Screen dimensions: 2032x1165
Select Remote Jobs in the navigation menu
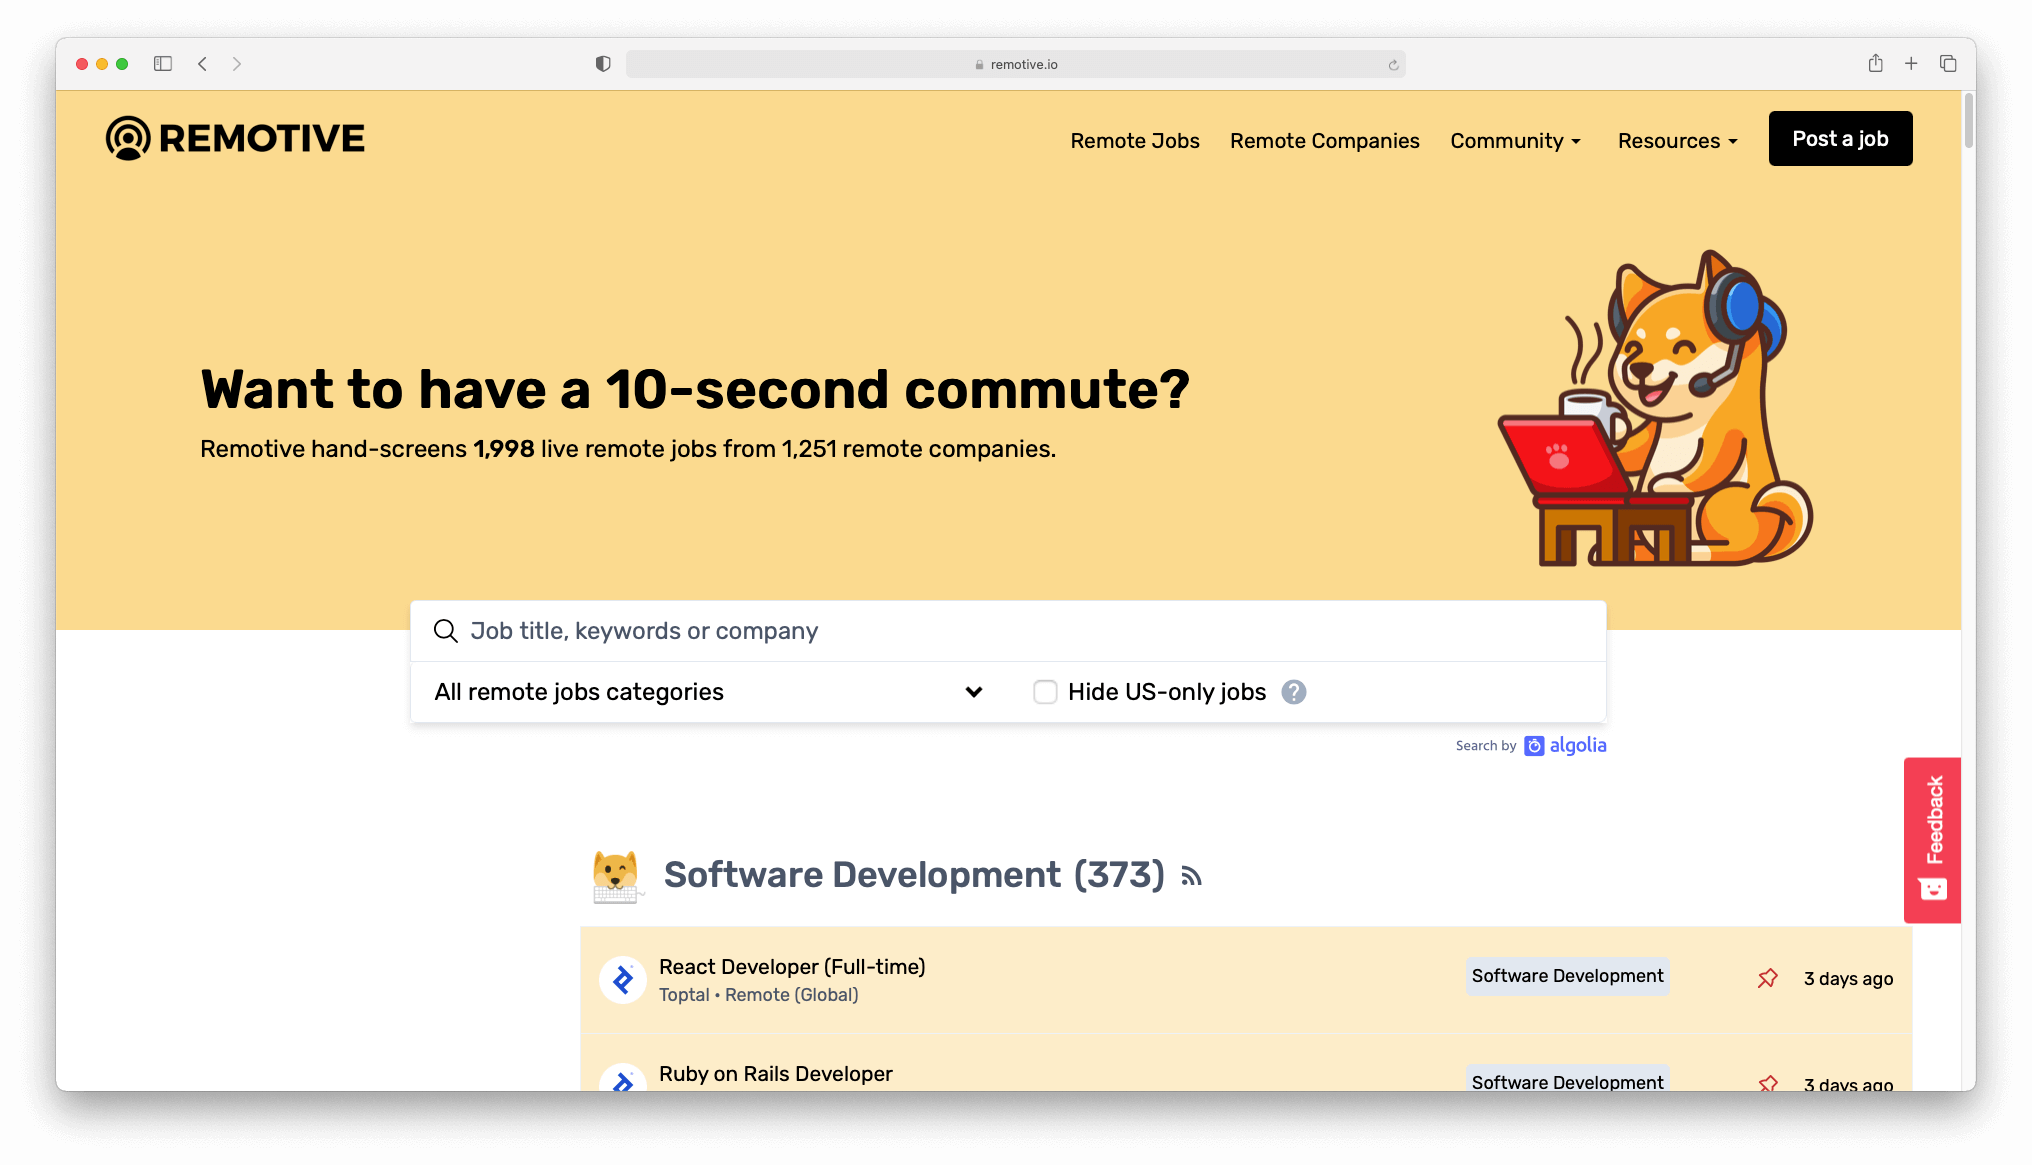(1135, 141)
